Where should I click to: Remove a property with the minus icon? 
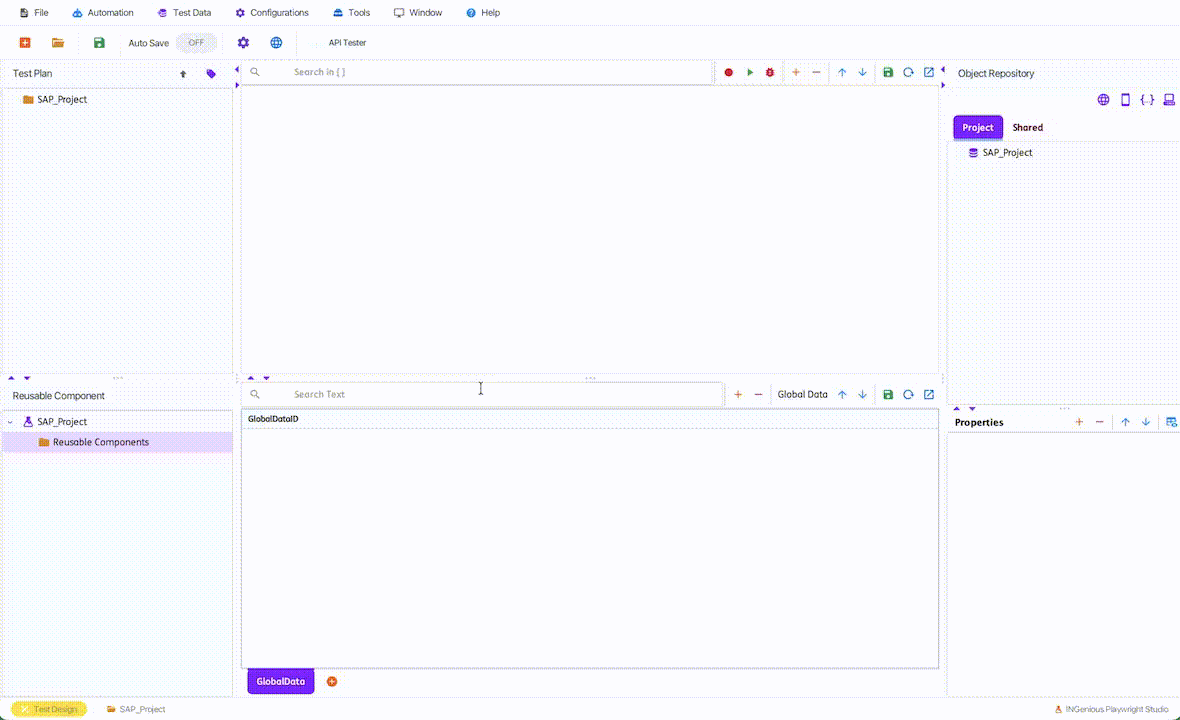(x=1099, y=422)
